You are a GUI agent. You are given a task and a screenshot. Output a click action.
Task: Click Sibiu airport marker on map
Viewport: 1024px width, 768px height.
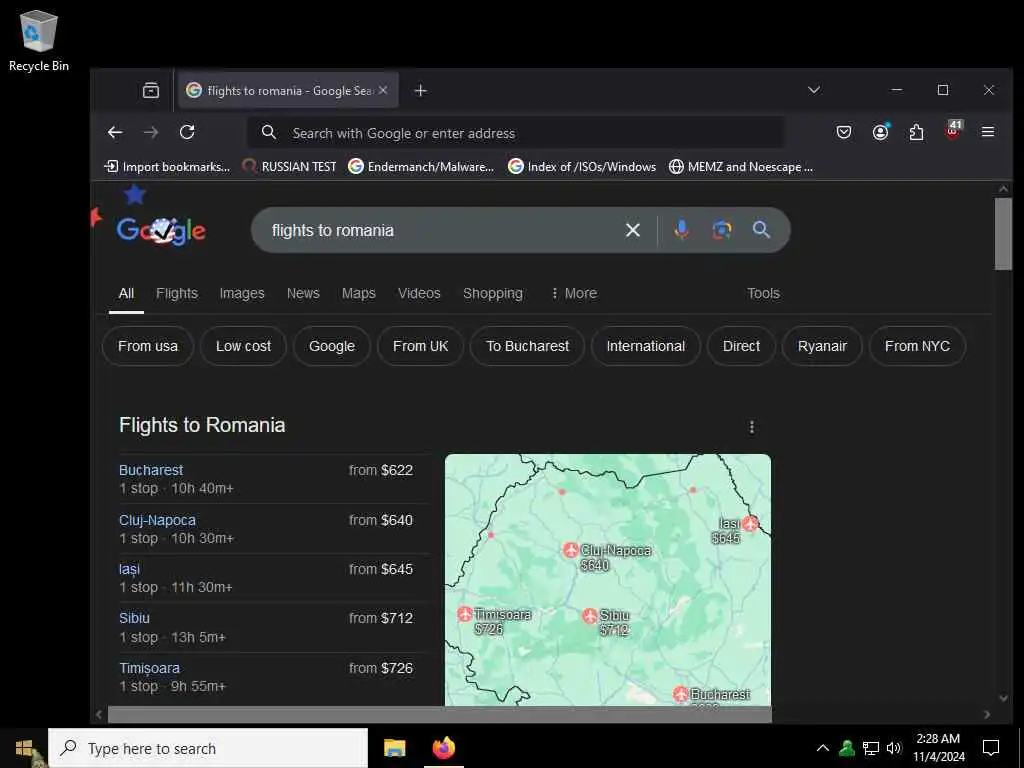coord(590,615)
